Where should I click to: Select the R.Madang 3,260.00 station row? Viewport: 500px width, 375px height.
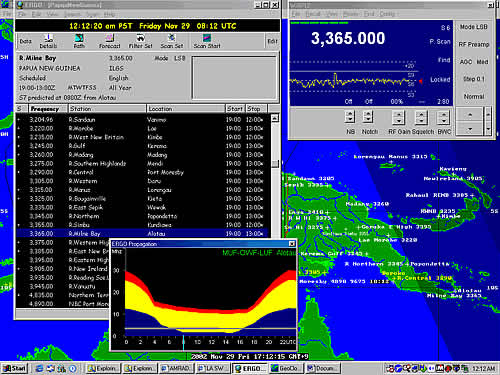coord(143,155)
